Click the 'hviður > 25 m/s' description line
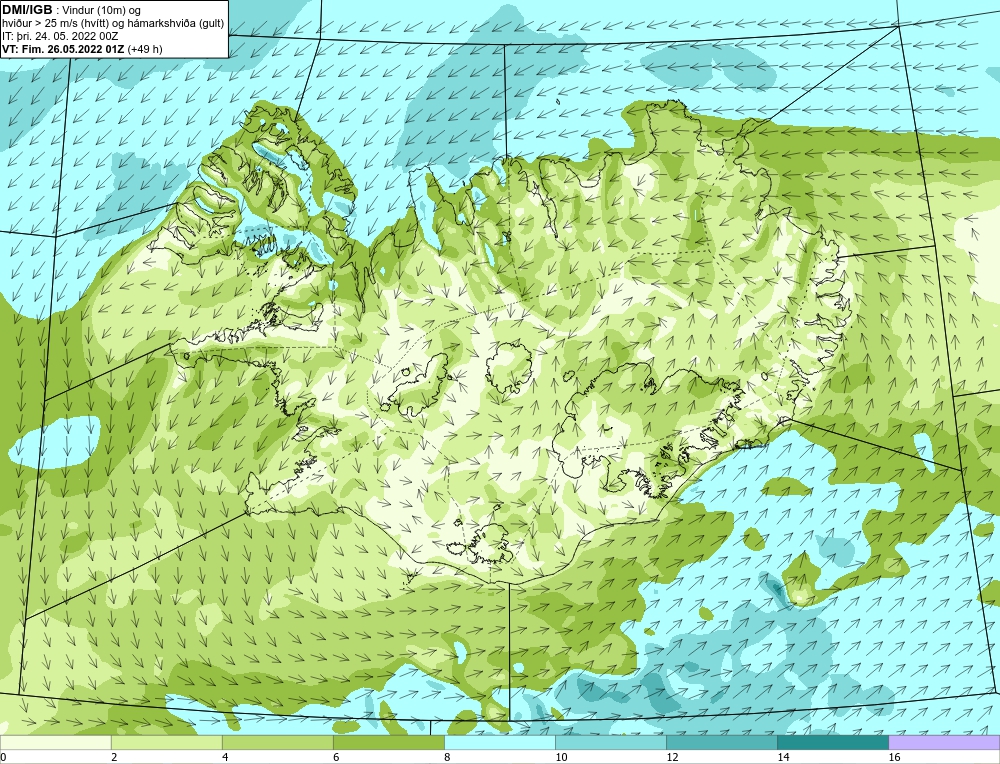Image resolution: width=1000 pixels, height=764 pixels. (x=113, y=24)
